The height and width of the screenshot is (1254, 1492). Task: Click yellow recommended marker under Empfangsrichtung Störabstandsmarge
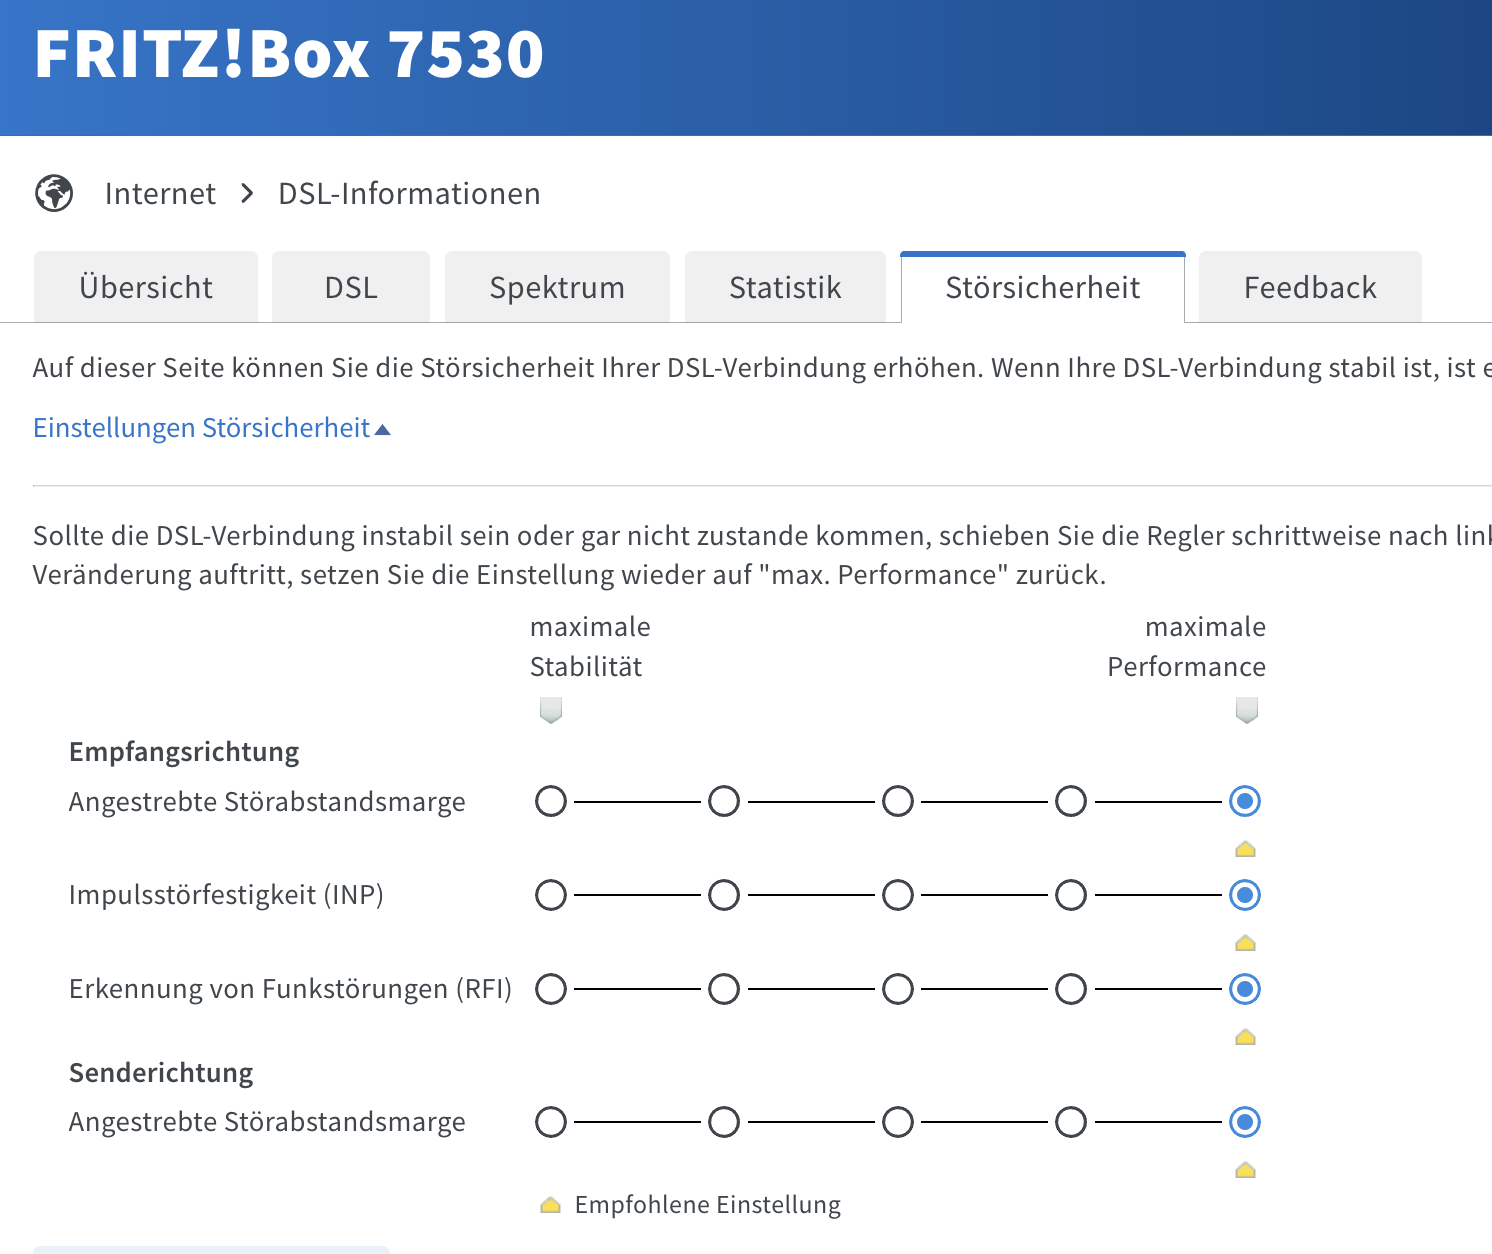click(x=1245, y=849)
